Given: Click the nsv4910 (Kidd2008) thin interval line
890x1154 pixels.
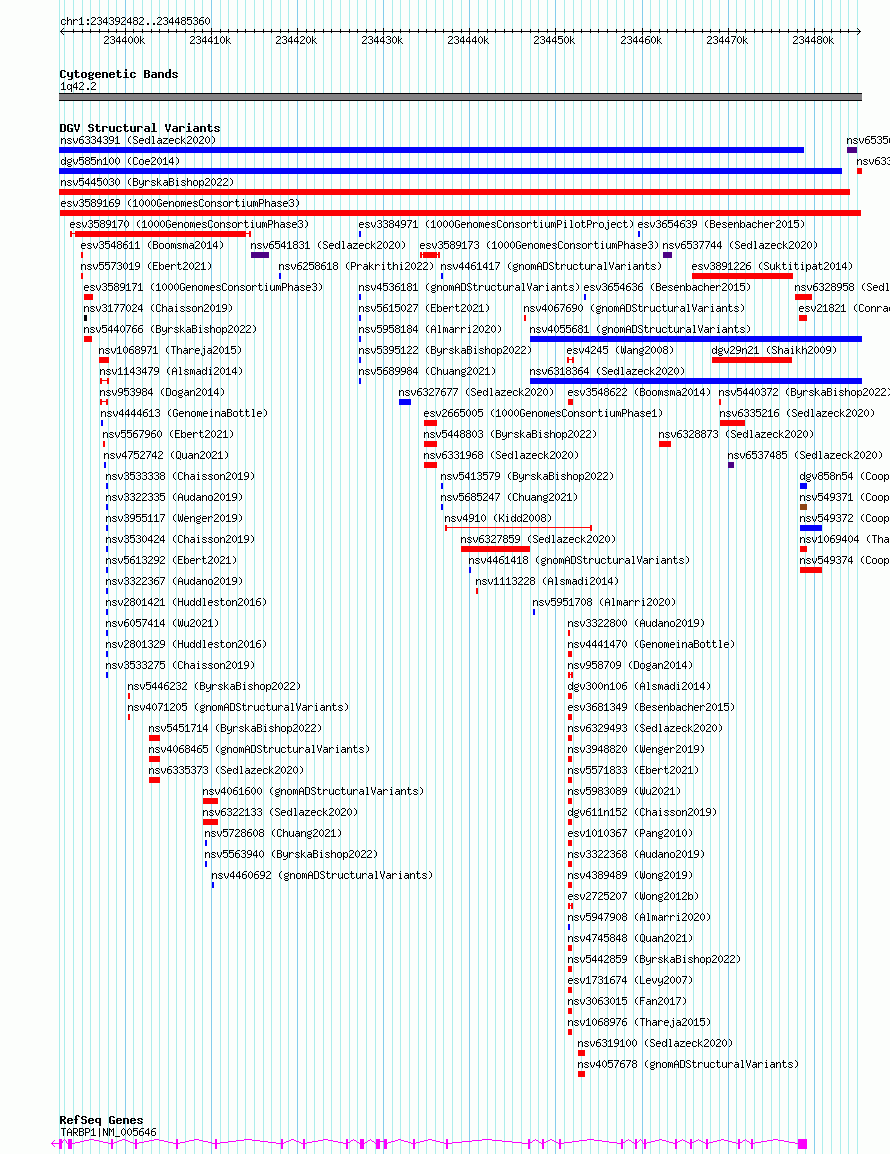Looking at the screenshot, I should (518, 528).
